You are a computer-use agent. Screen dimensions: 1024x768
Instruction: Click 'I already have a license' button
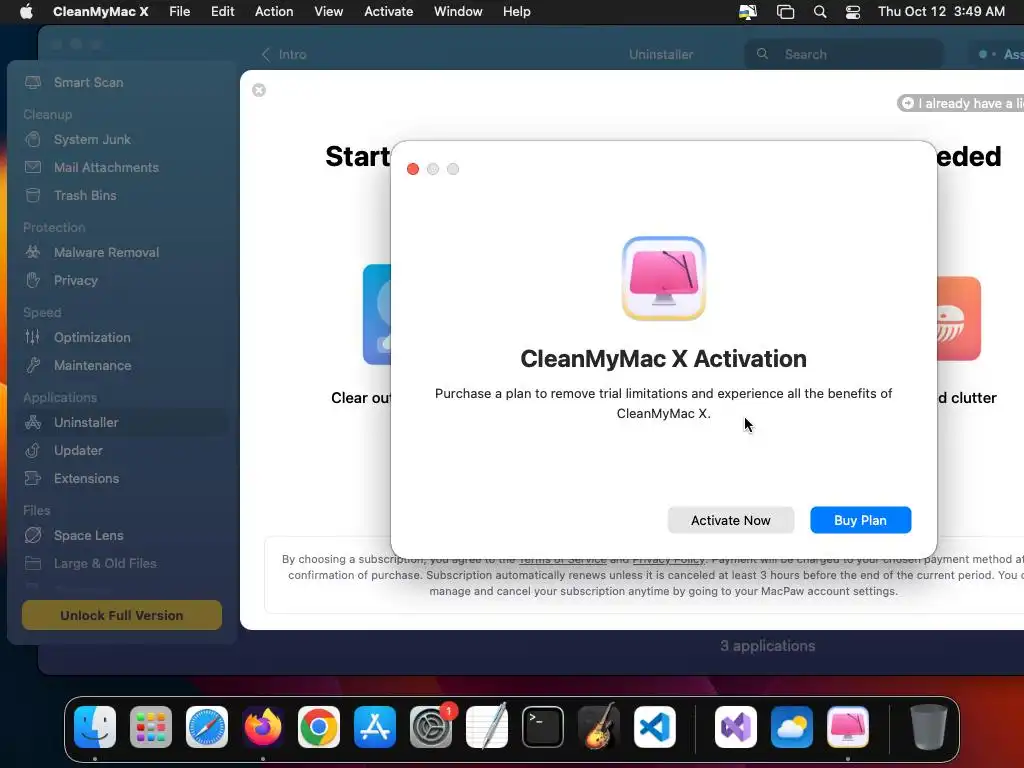click(x=961, y=103)
